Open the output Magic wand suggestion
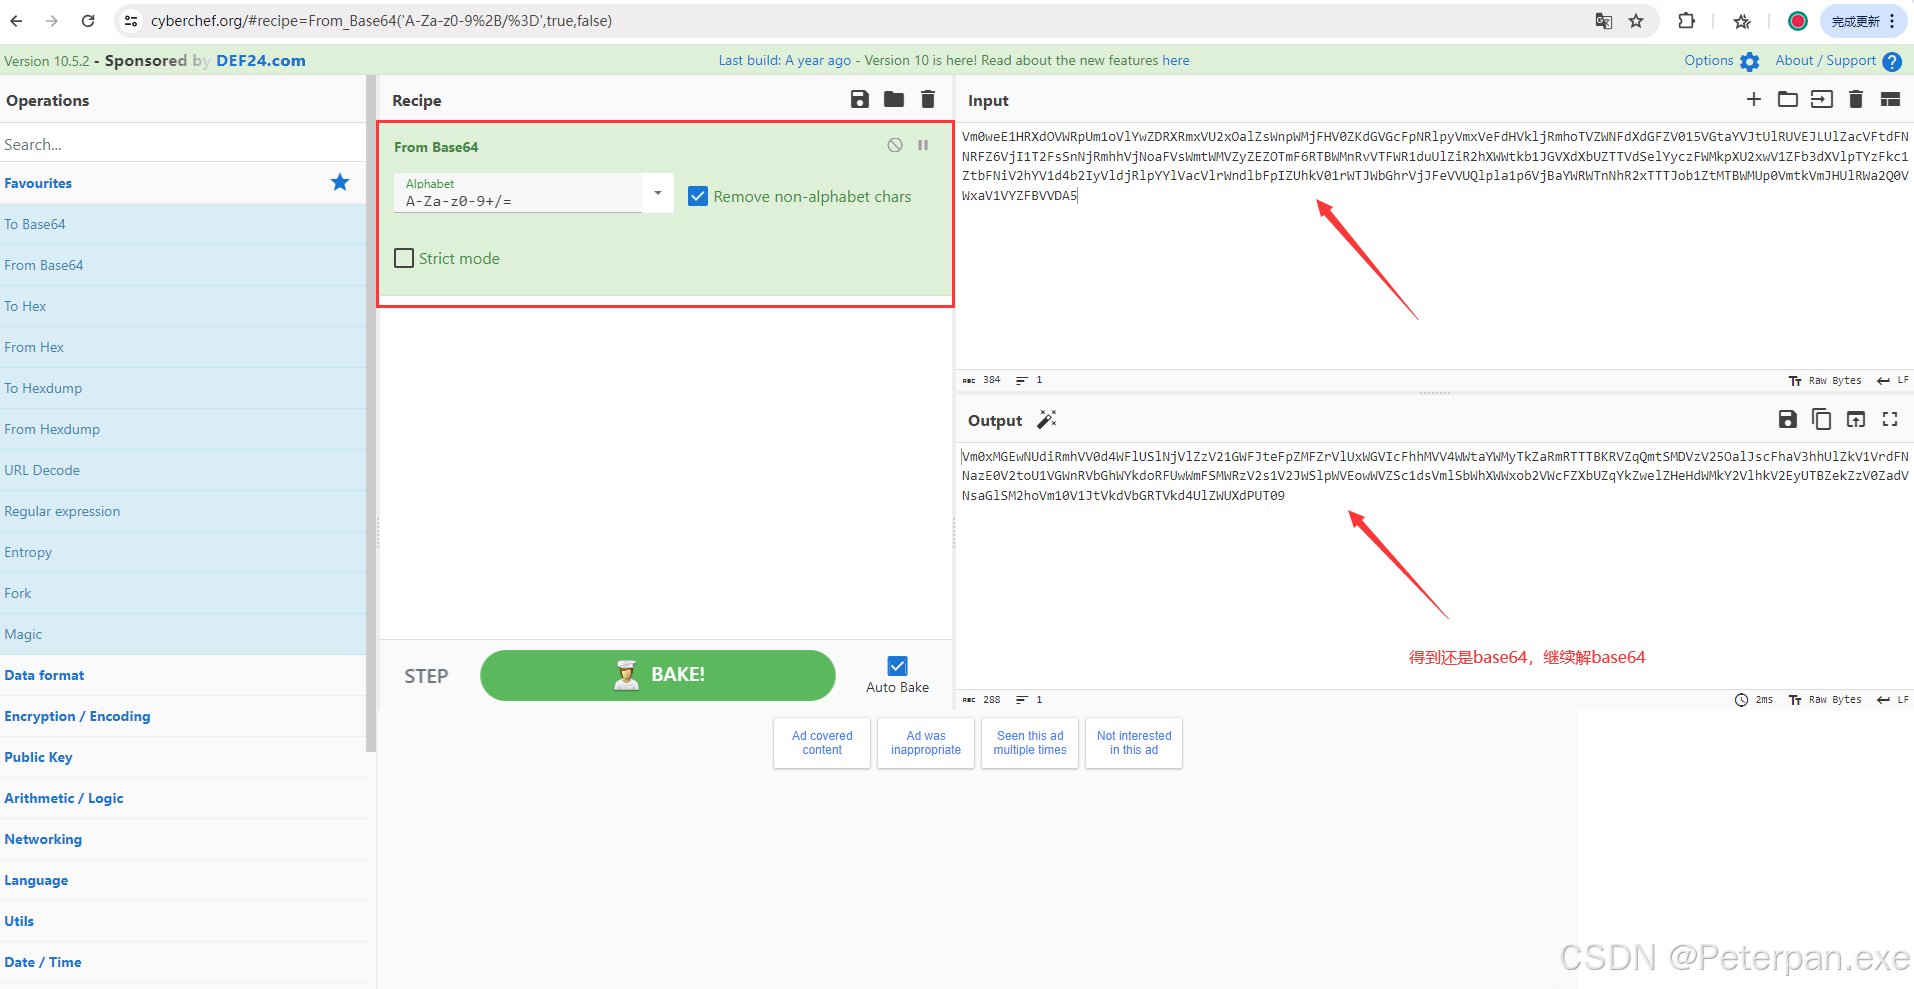This screenshot has width=1914, height=989. [x=1047, y=419]
